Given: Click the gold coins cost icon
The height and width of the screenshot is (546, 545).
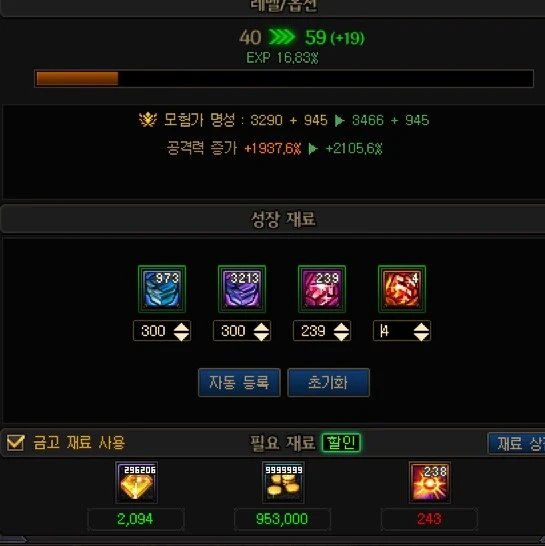Looking at the screenshot, I should [x=283, y=483].
